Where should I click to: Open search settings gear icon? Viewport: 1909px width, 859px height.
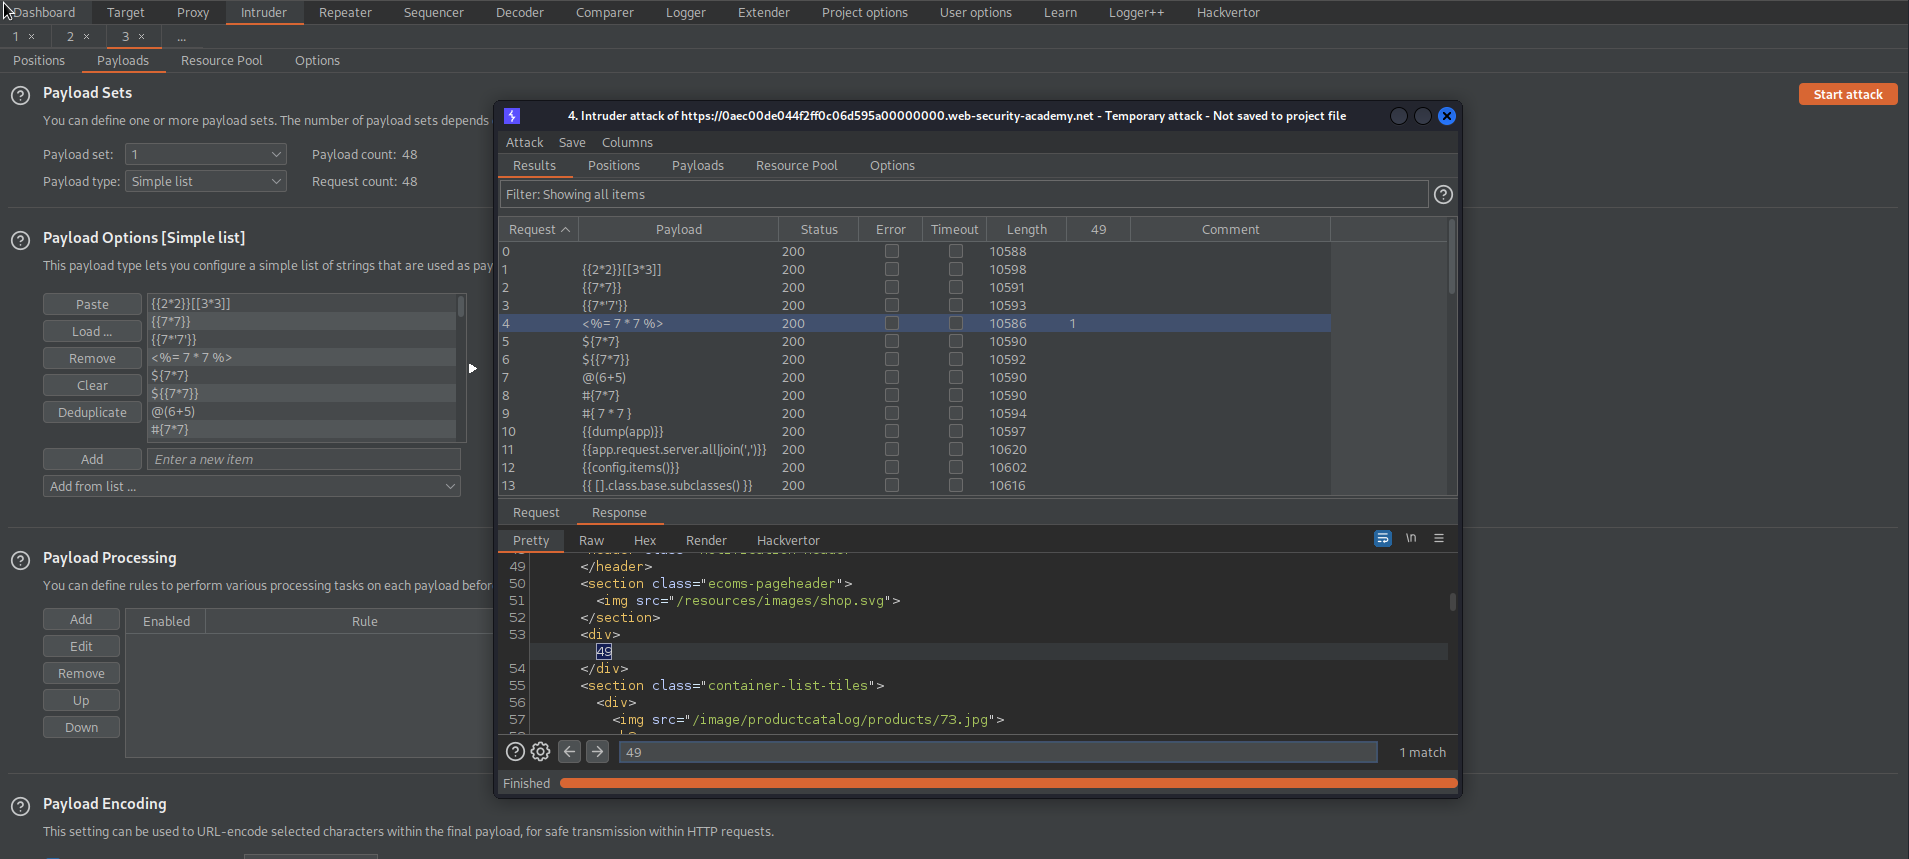click(541, 752)
